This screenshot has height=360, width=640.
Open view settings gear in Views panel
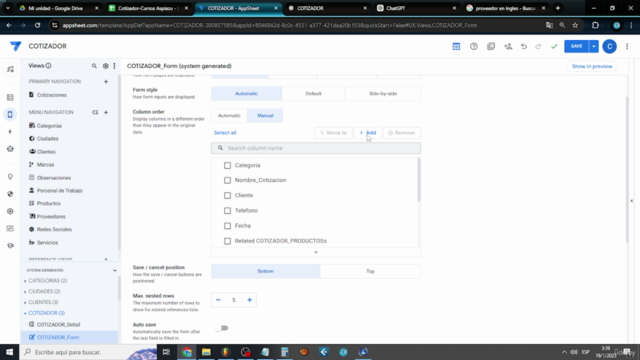click(105, 66)
